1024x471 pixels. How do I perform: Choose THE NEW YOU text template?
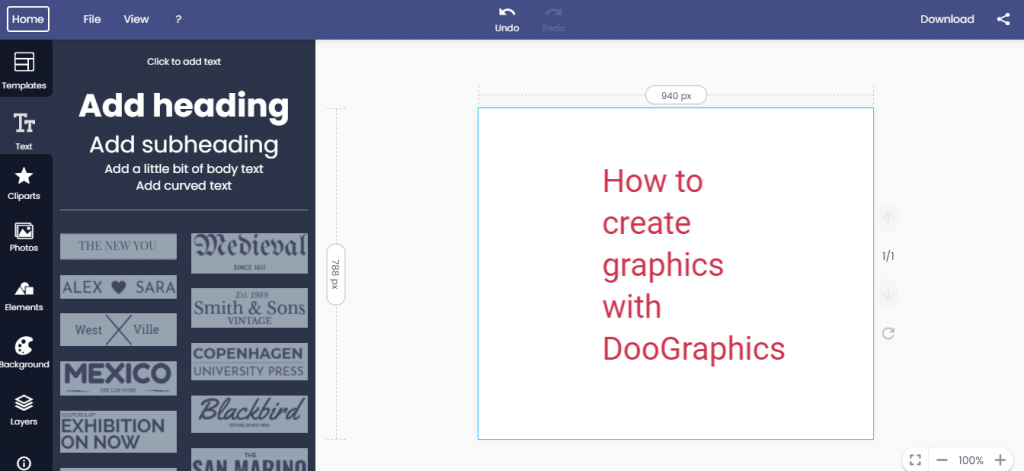coord(118,246)
